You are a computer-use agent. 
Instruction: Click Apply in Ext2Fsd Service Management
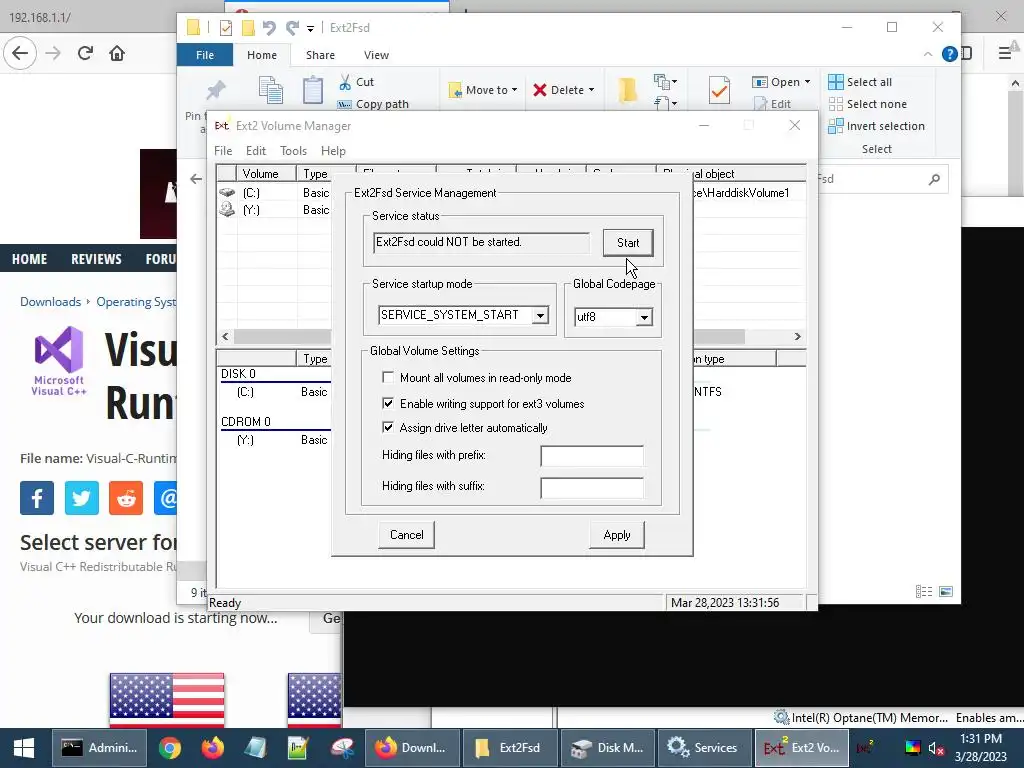pos(616,535)
